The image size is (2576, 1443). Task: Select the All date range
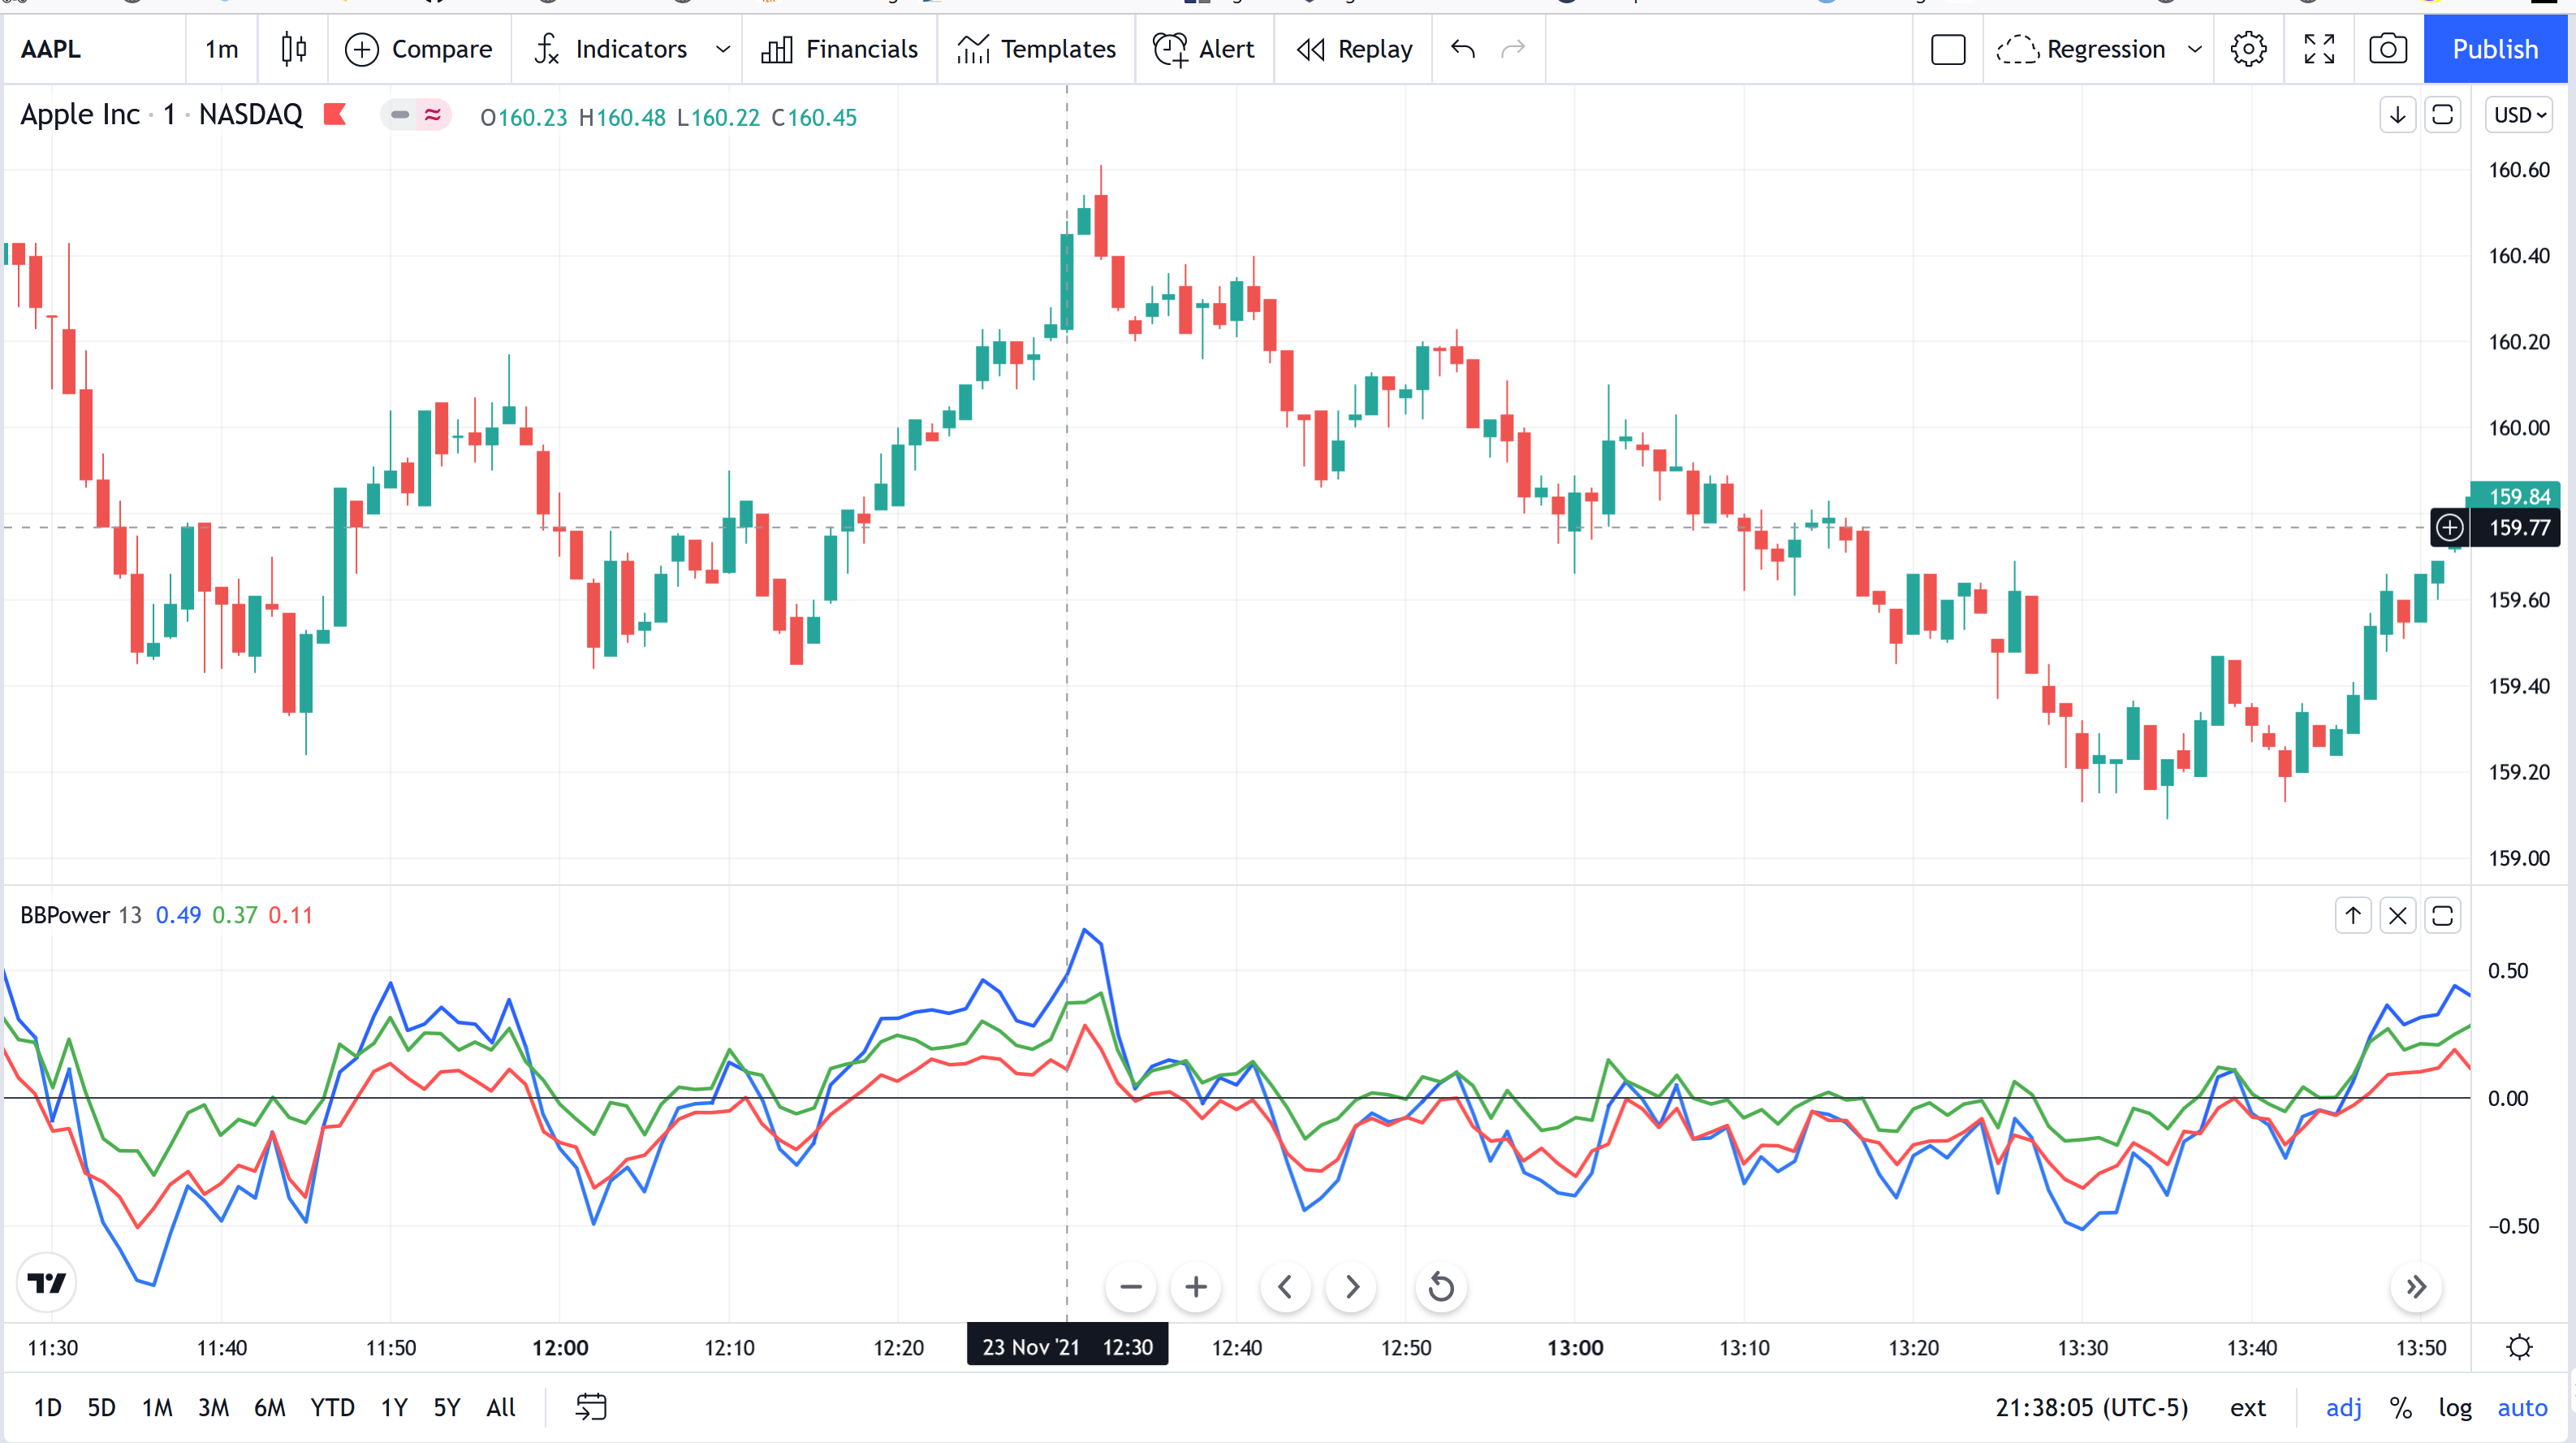pyautogui.click(x=500, y=1408)
